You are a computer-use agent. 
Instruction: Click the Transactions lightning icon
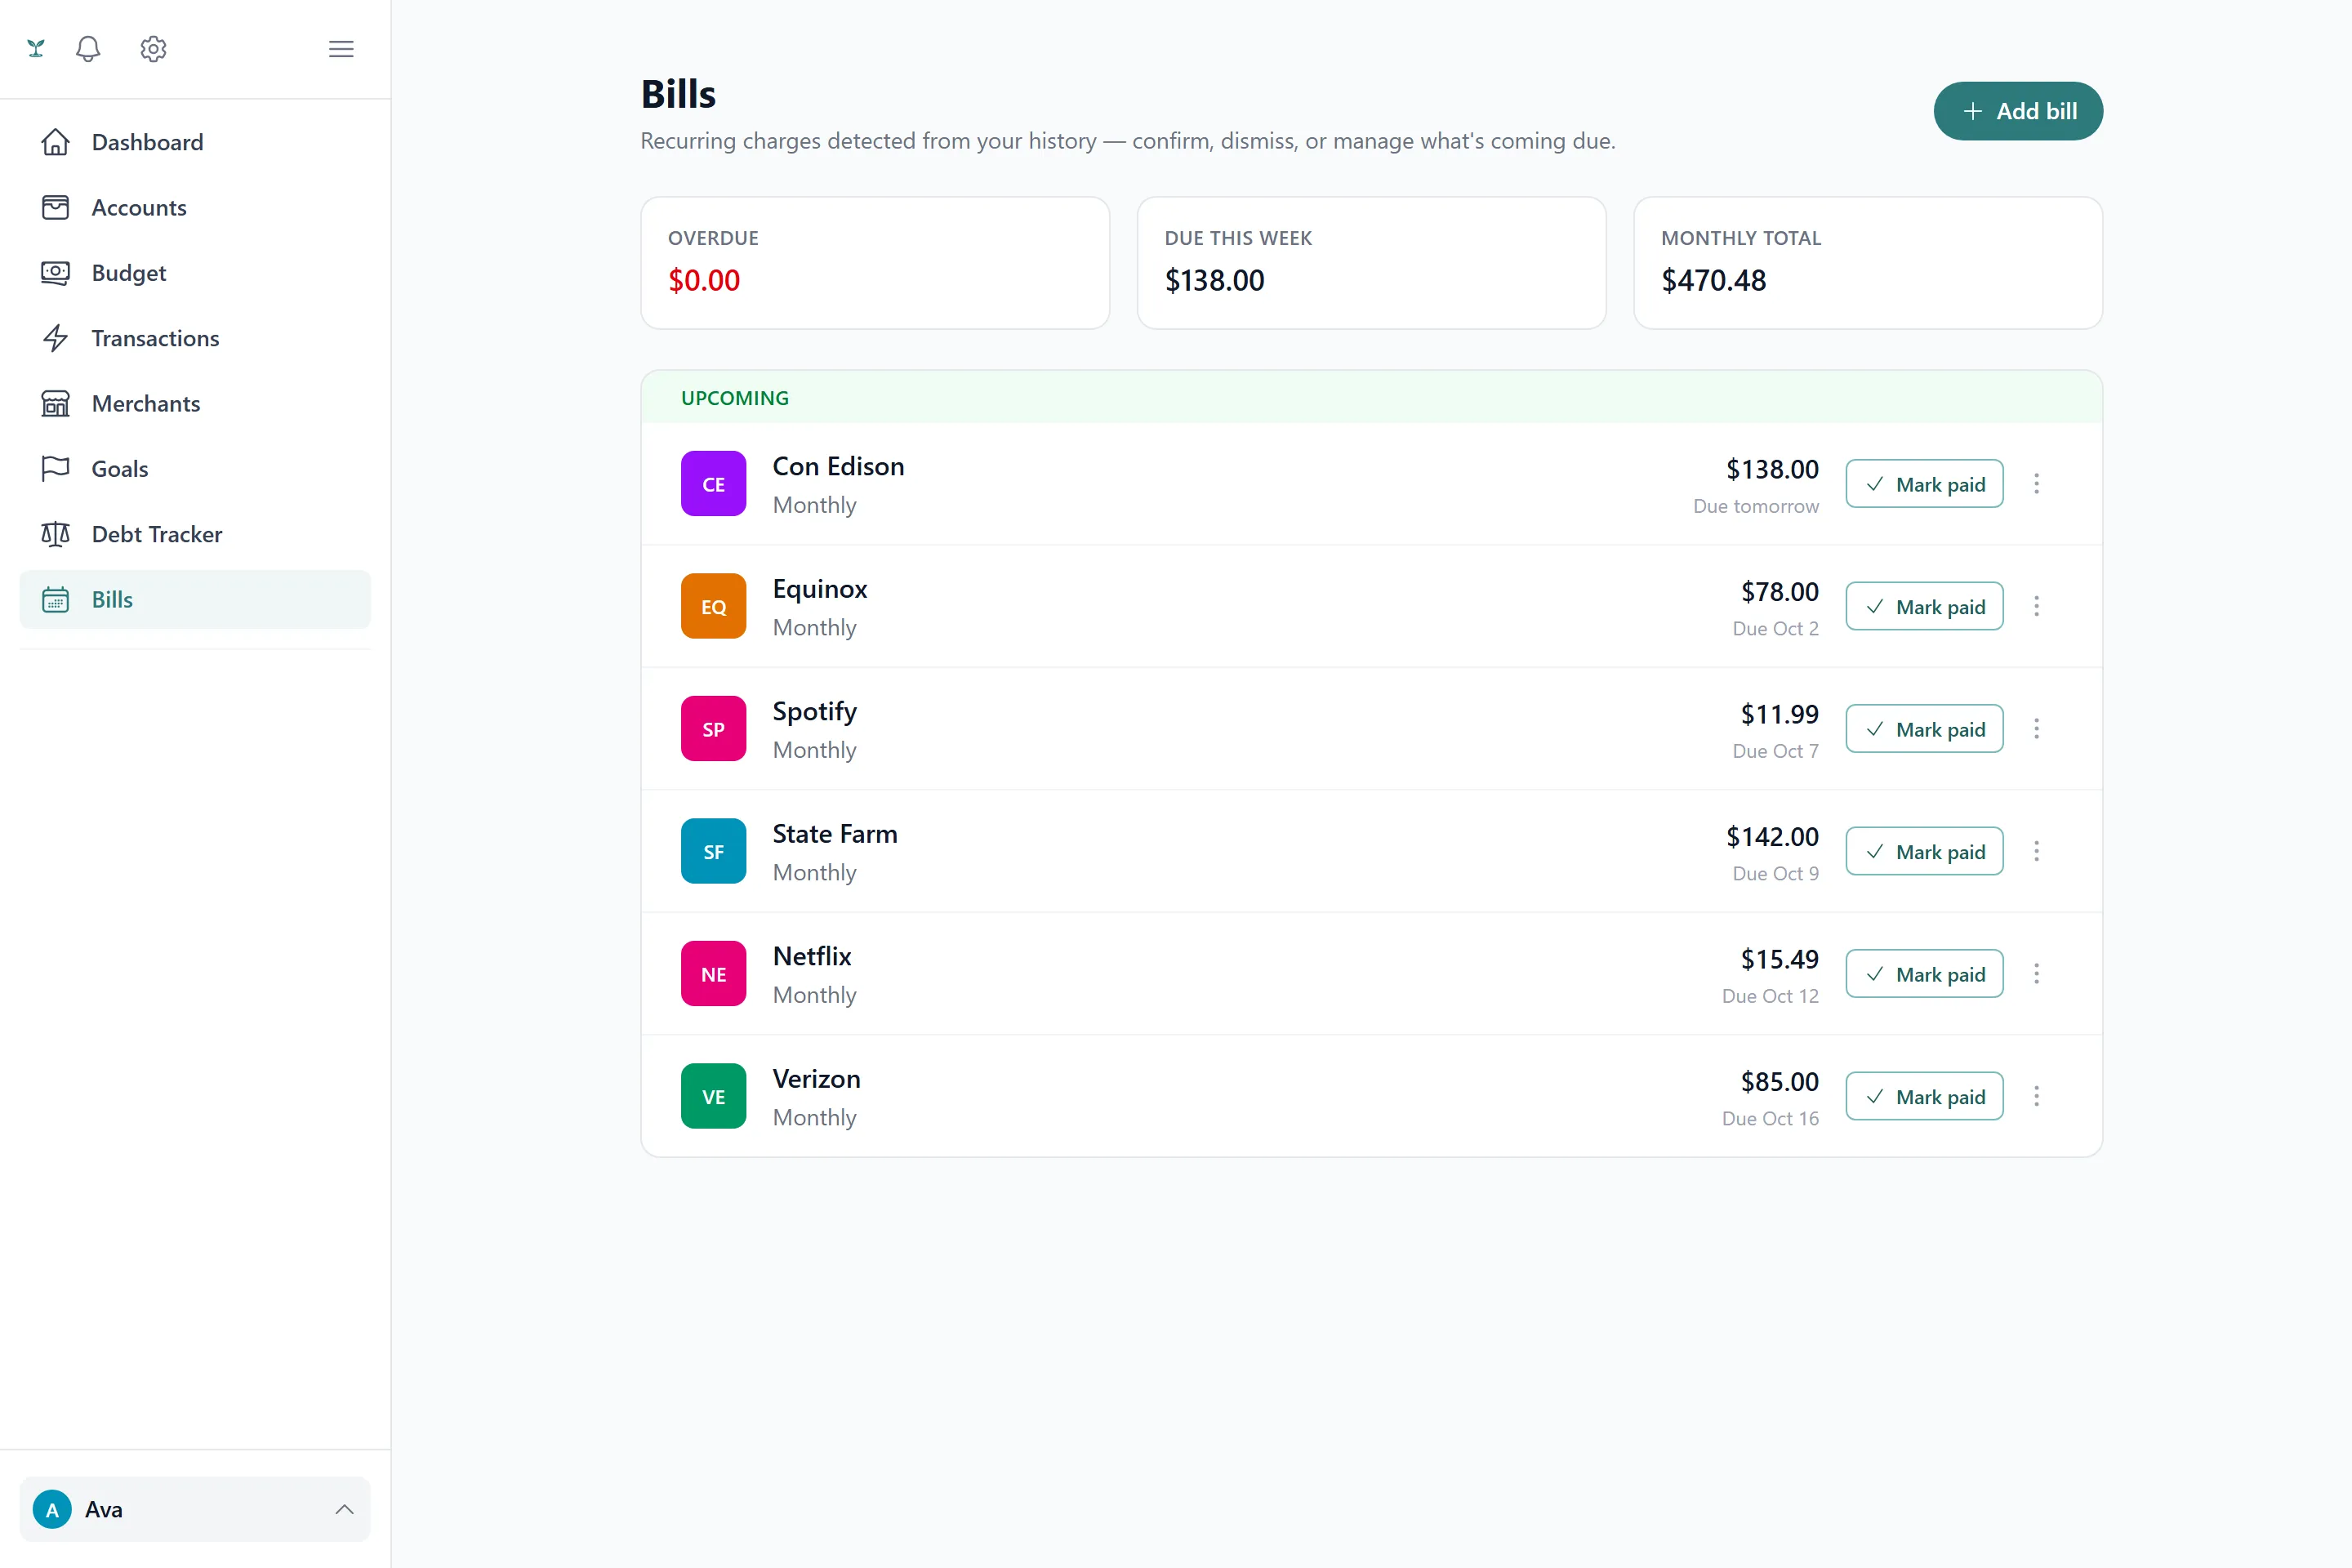click(x=56, y=338)
